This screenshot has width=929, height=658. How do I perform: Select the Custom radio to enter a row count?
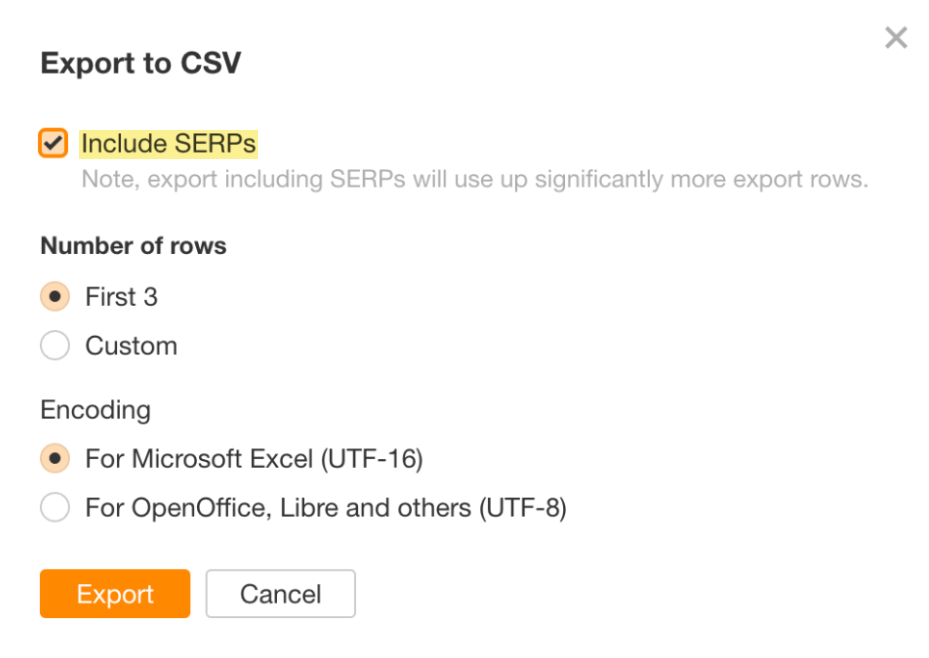tap(55, 346)
